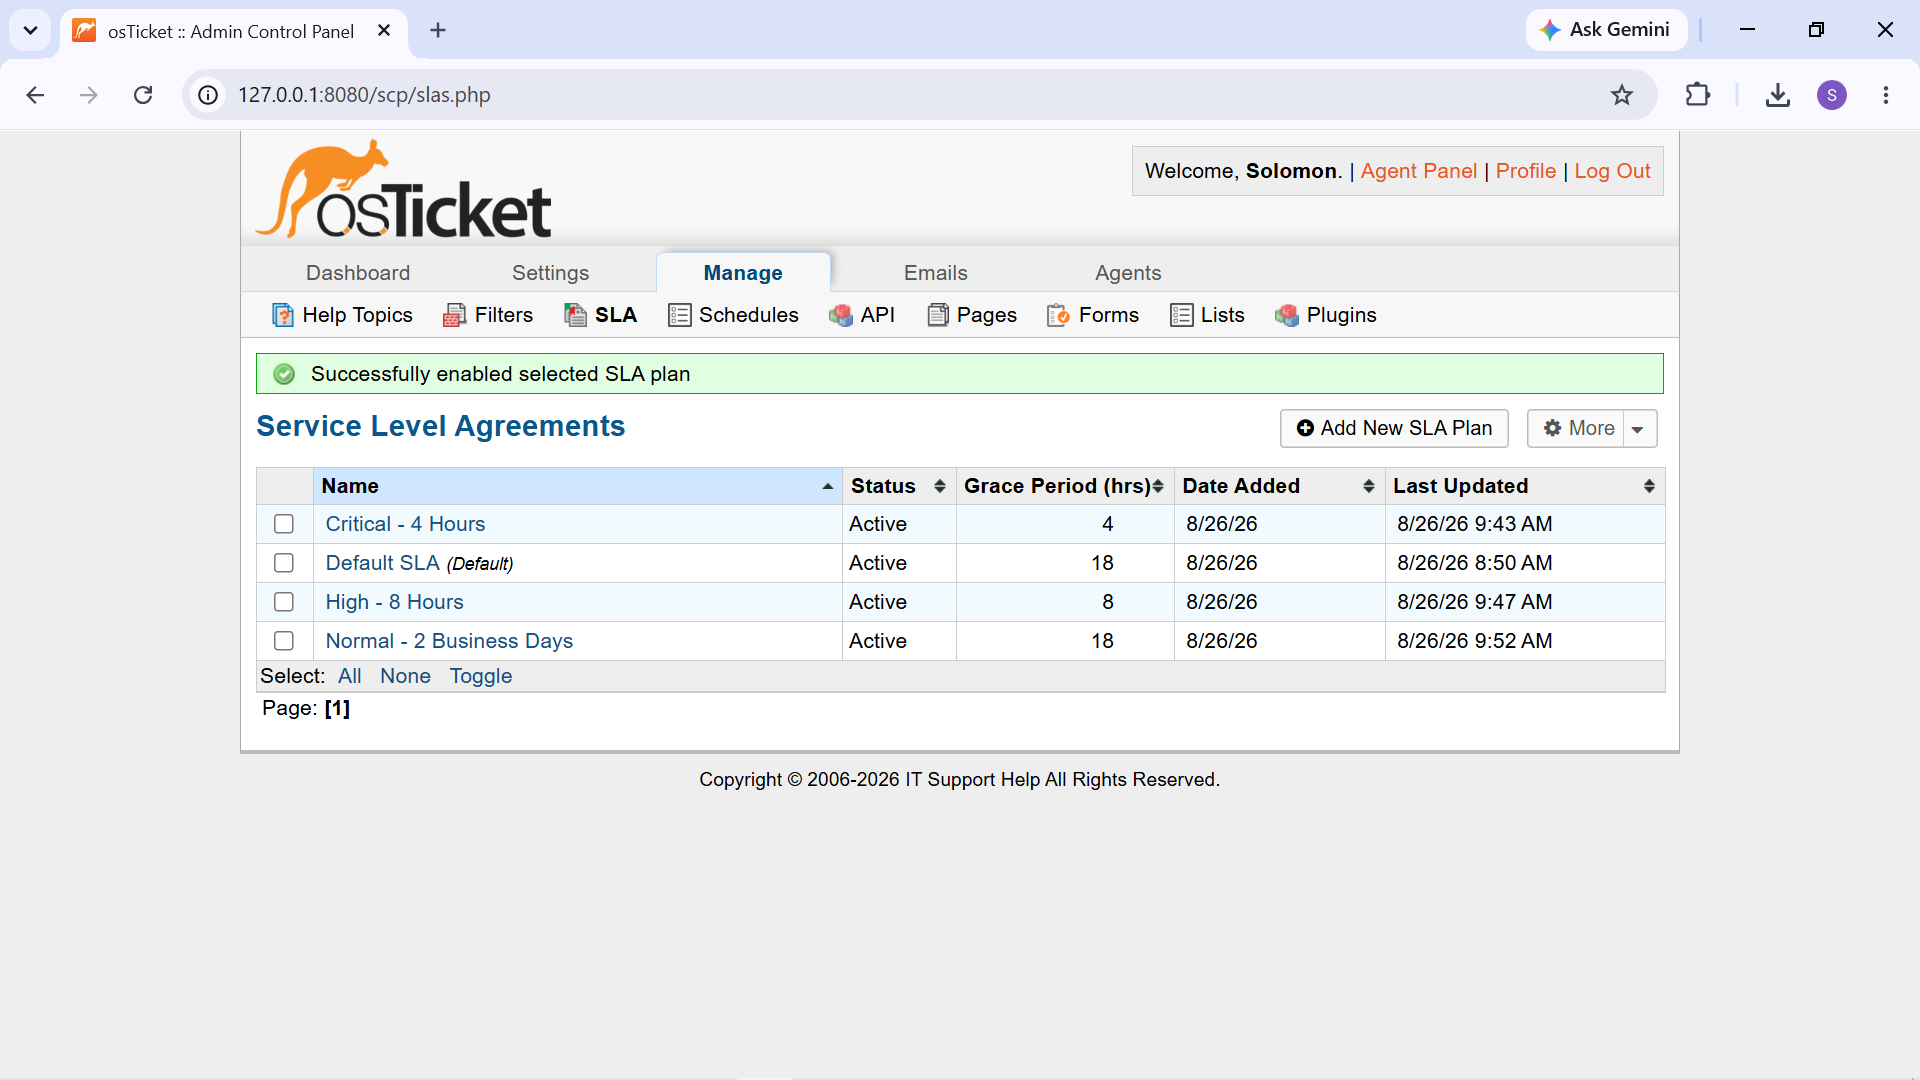
Task: Open High - 8 Hours SLA plan
Action: click(394, 602)
